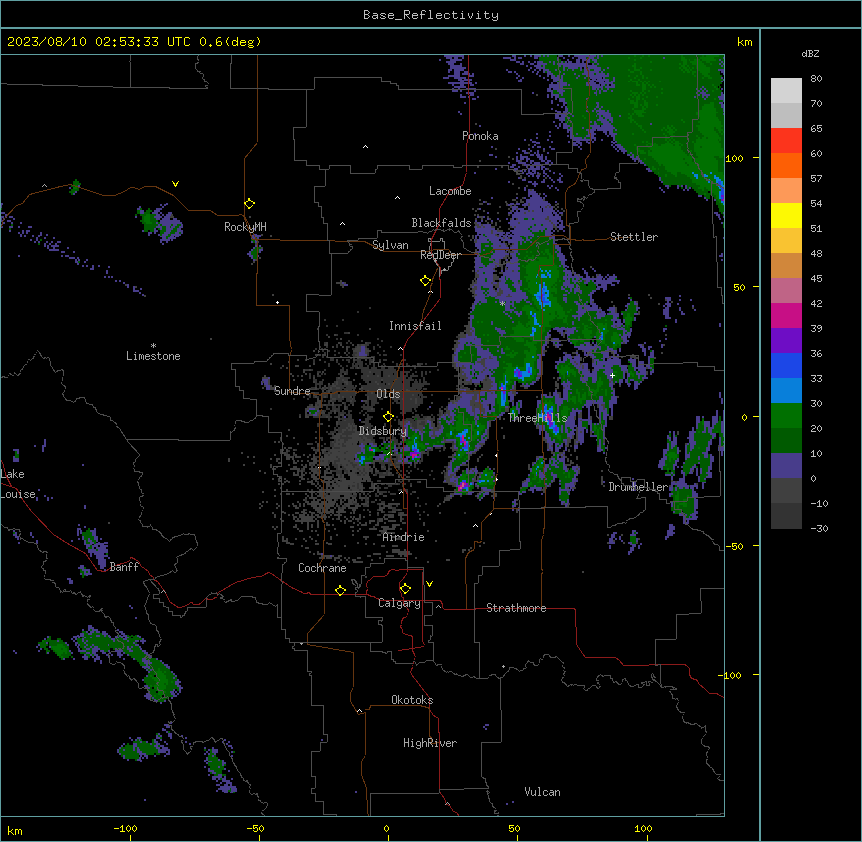Click the Sylvan label on map
This screenshot has height=842, width=862.
390,245
